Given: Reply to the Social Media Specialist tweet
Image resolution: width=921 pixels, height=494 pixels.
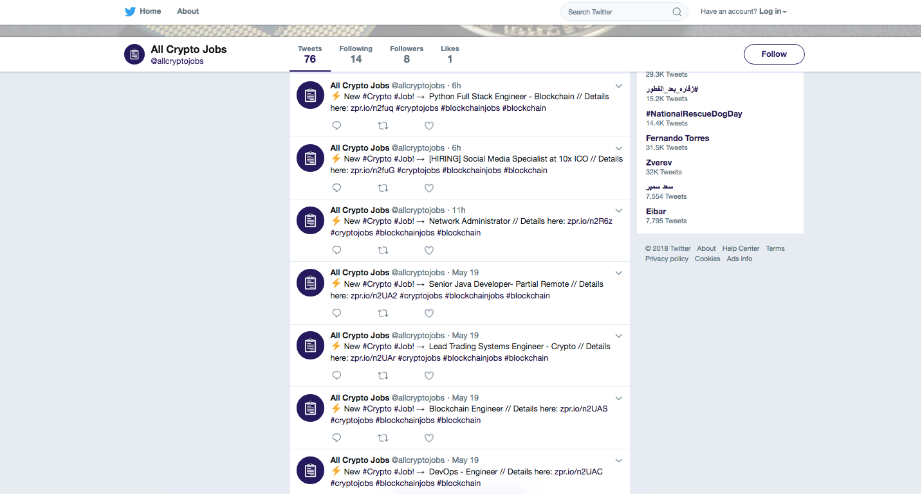Looking at the screenshot, I should click(x=337, y=188).
